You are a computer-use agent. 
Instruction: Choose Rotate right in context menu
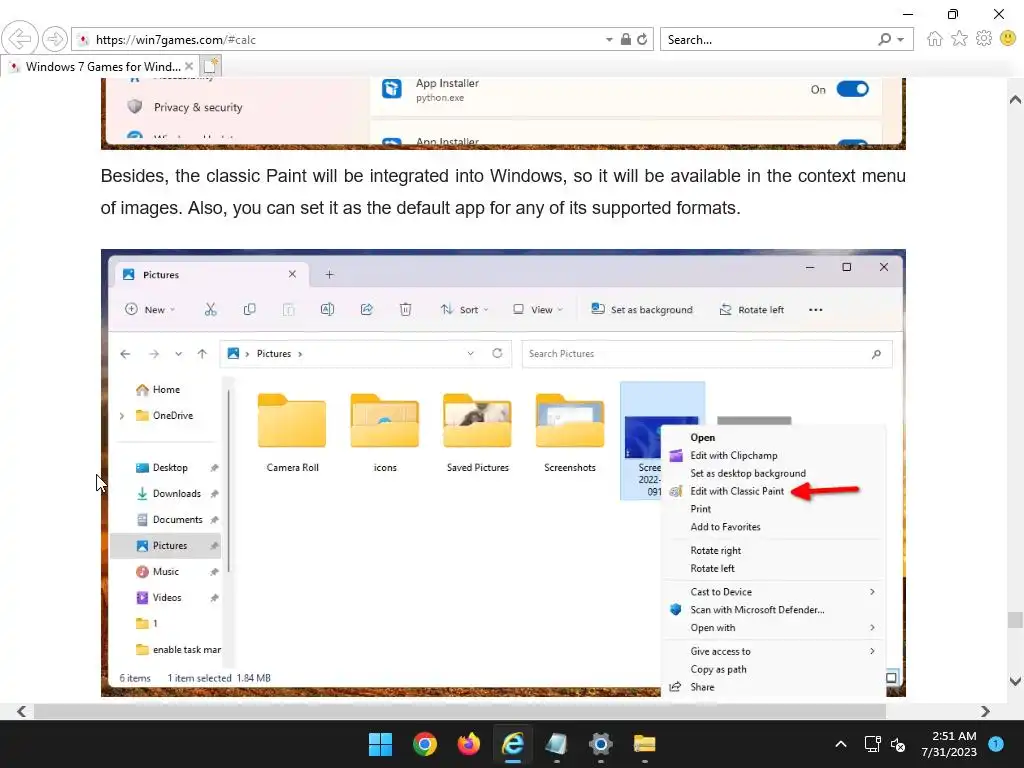coord(715,551)
